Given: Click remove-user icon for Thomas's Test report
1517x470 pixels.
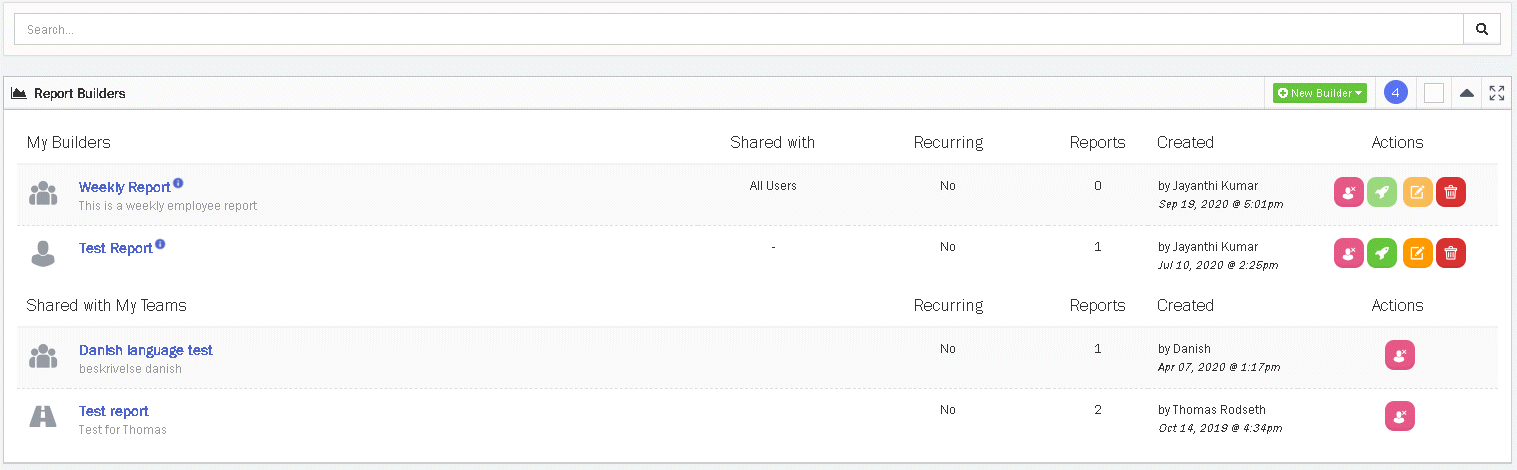Looking at the screenshot, I should [x=1399, y=416].
